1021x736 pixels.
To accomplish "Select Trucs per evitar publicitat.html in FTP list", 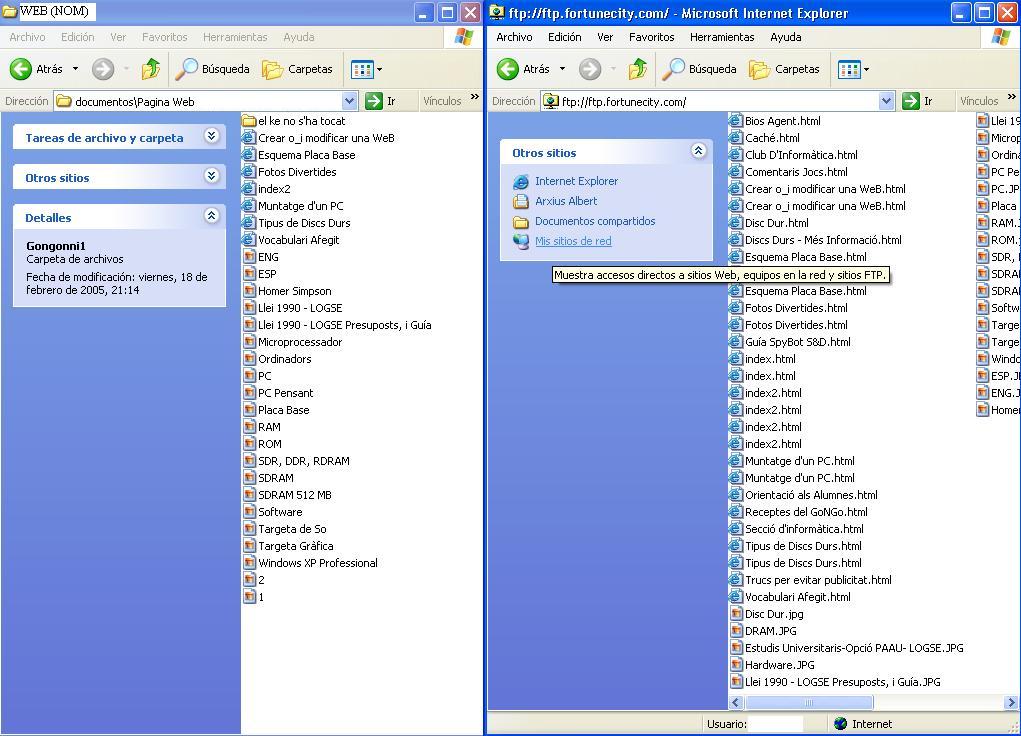I will [818, 580].
